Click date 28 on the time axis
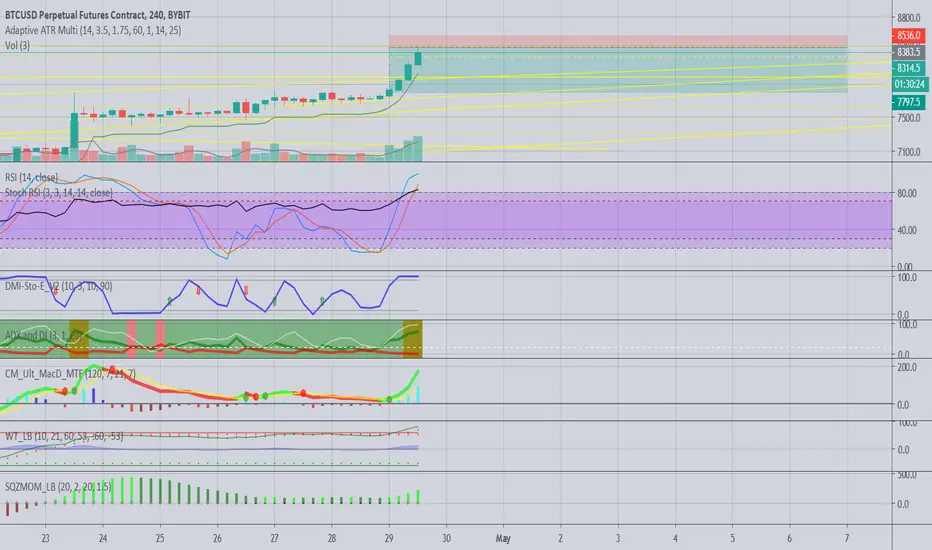932x550 pixels. [332, 538]
